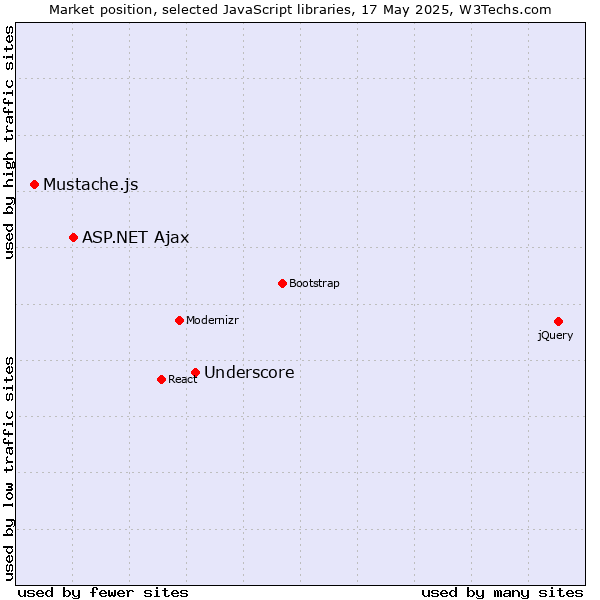Viewport: 600px width, 600px height.
Task: Click the Underscore label text
Action: [249, 372]
